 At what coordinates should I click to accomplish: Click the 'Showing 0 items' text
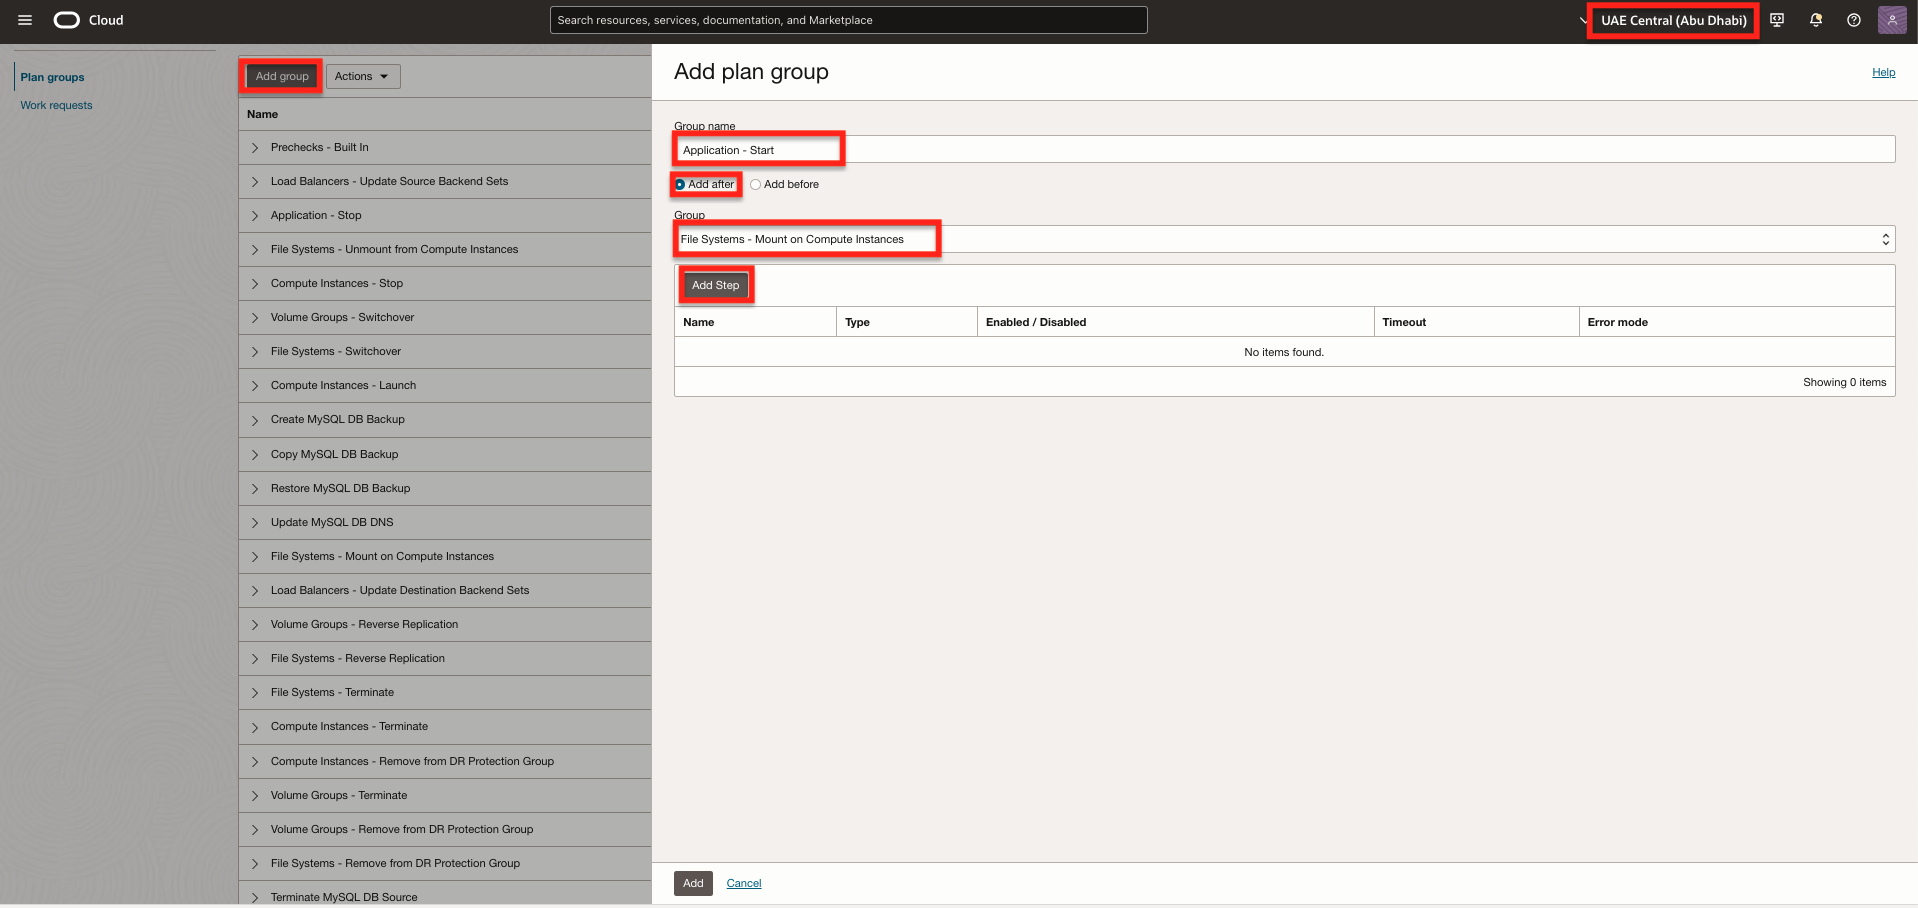pos(1844,382)
